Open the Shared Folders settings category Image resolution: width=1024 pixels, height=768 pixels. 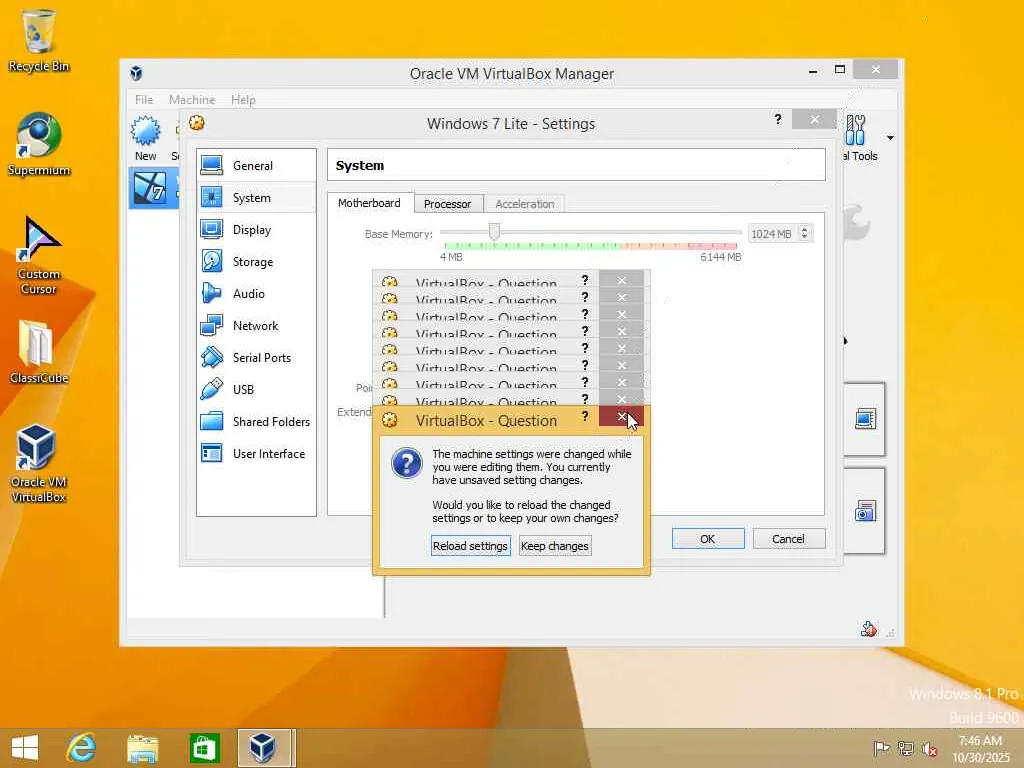(x=256, y=421)
